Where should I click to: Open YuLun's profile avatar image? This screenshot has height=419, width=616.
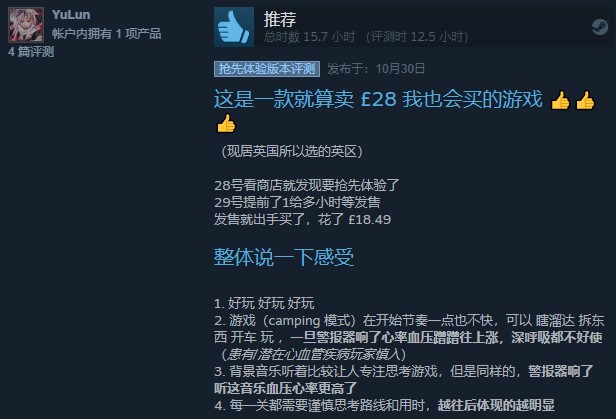tap(26, 25)
